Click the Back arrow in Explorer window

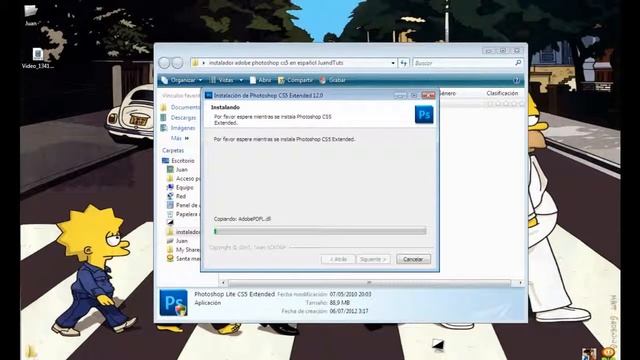pos(164,63)
